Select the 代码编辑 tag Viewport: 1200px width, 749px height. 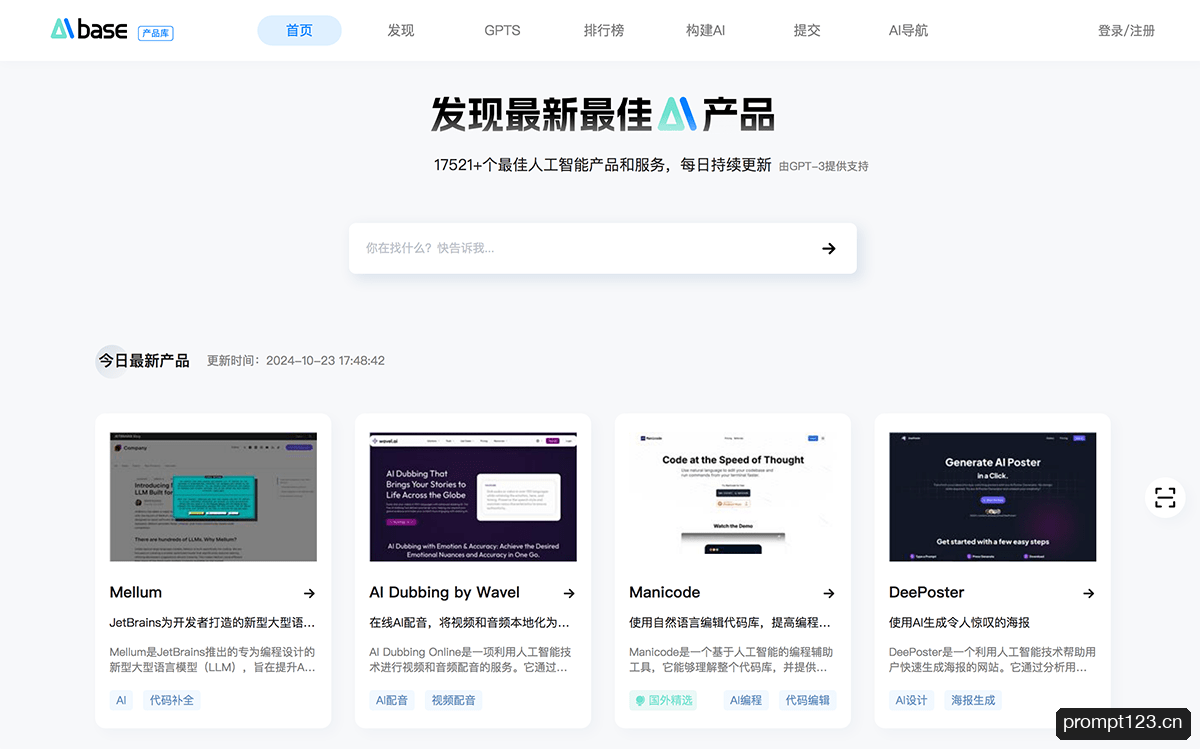click(807, 700)
